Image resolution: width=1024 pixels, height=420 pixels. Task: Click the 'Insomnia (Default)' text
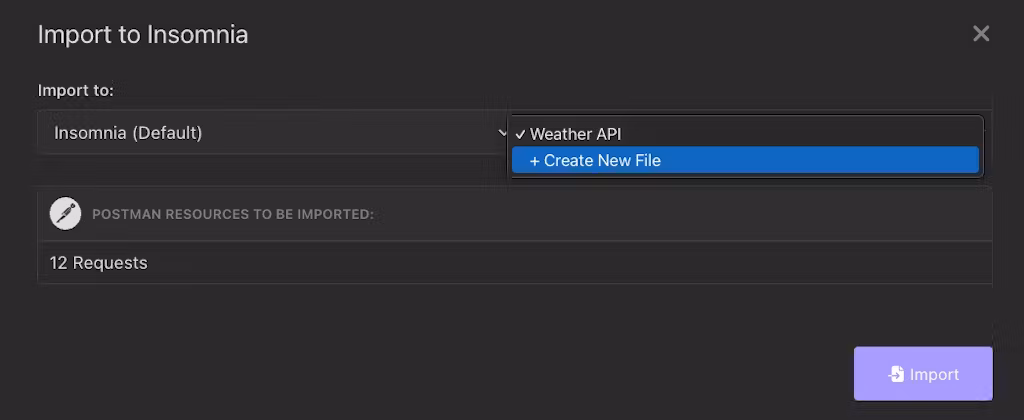(128, 132)
